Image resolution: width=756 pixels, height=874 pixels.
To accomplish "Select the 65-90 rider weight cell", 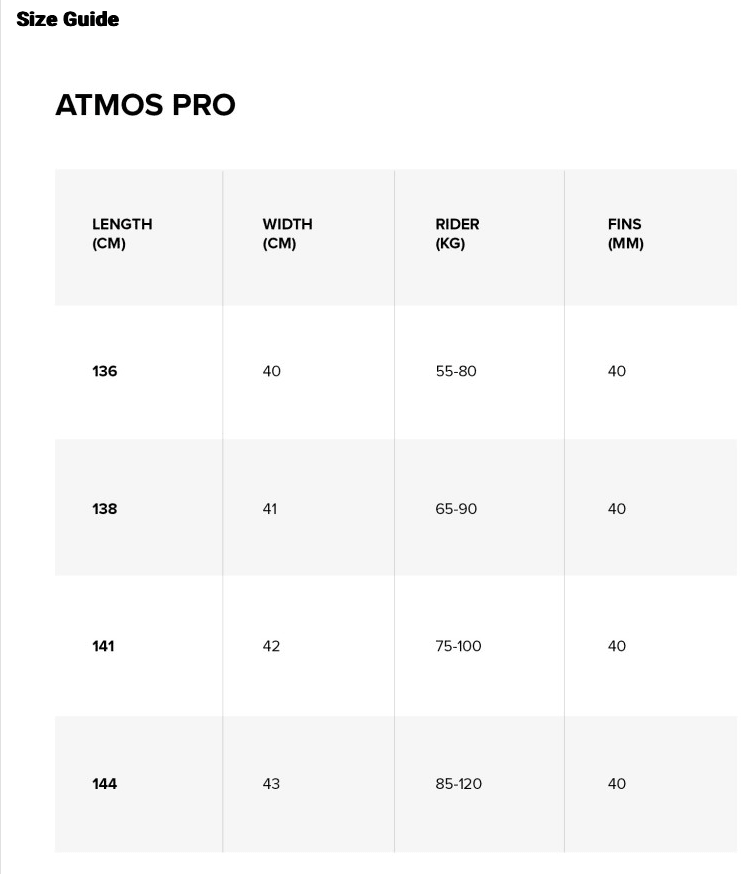I will 456,509.
